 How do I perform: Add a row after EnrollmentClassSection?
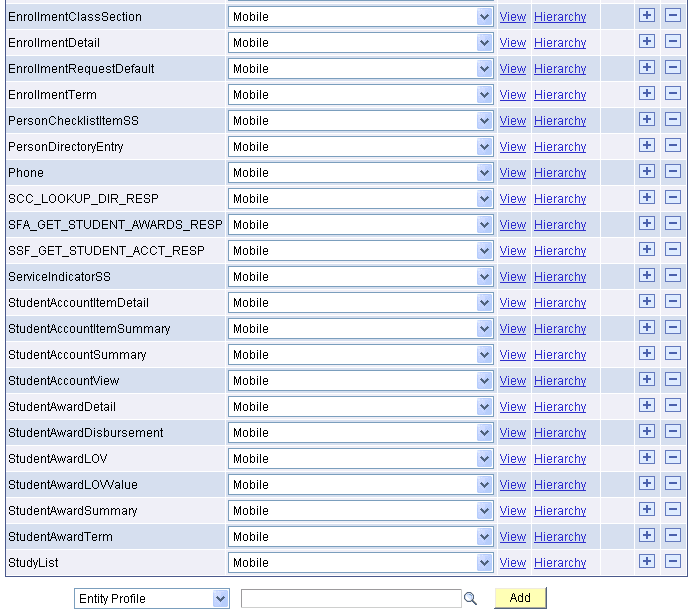pos(647,15)
